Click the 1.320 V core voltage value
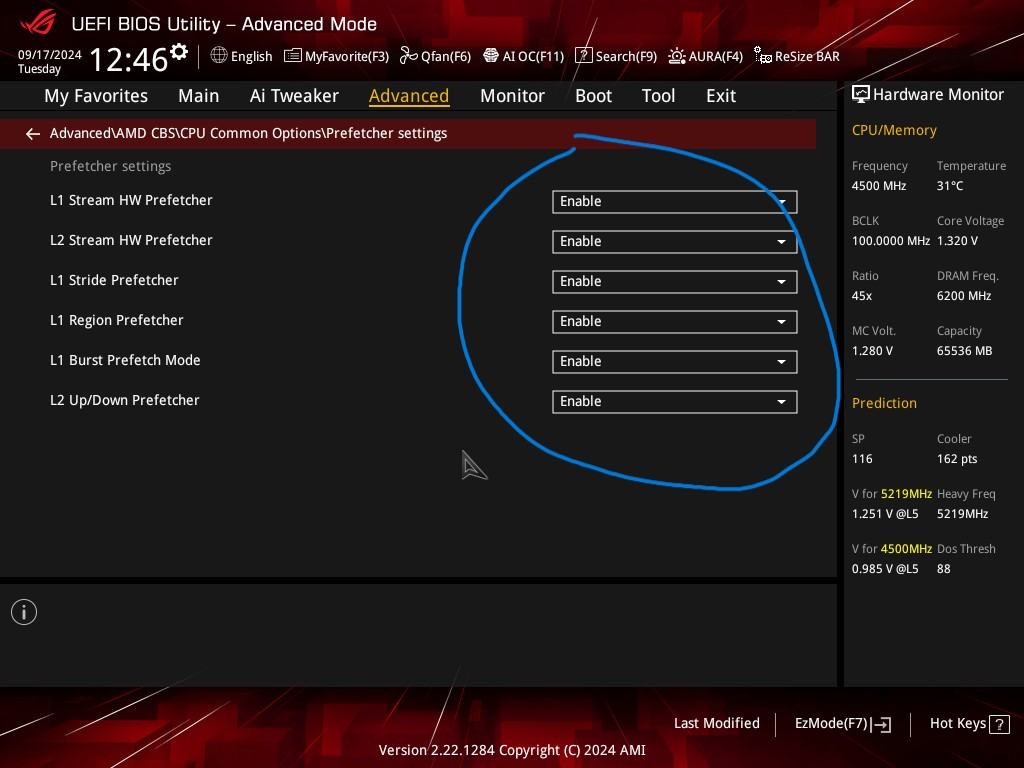This screenshot has height=768, width=1024. click(x=957, y=241)
